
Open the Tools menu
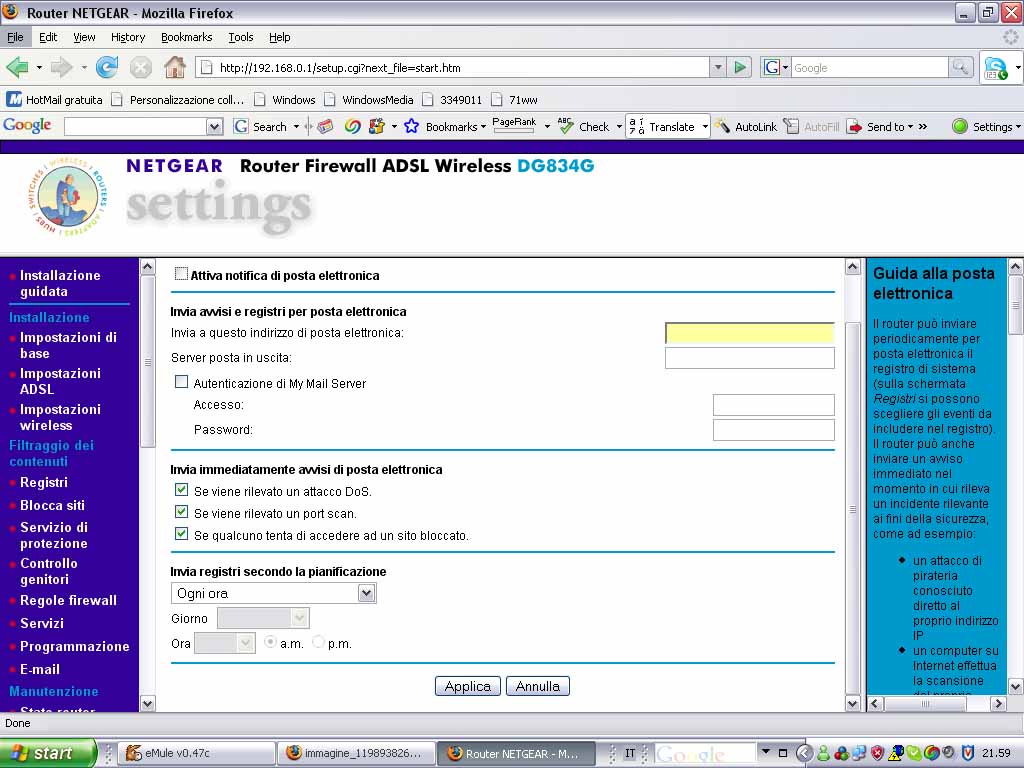240,37
